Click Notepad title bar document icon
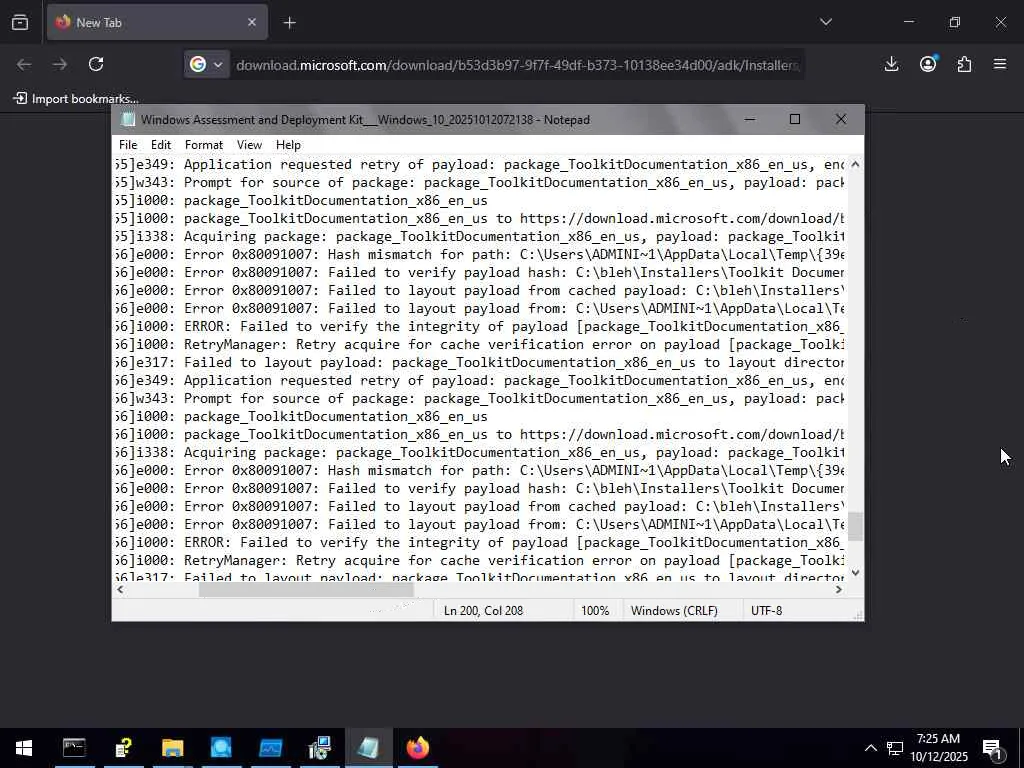 (x=129, y=120)
